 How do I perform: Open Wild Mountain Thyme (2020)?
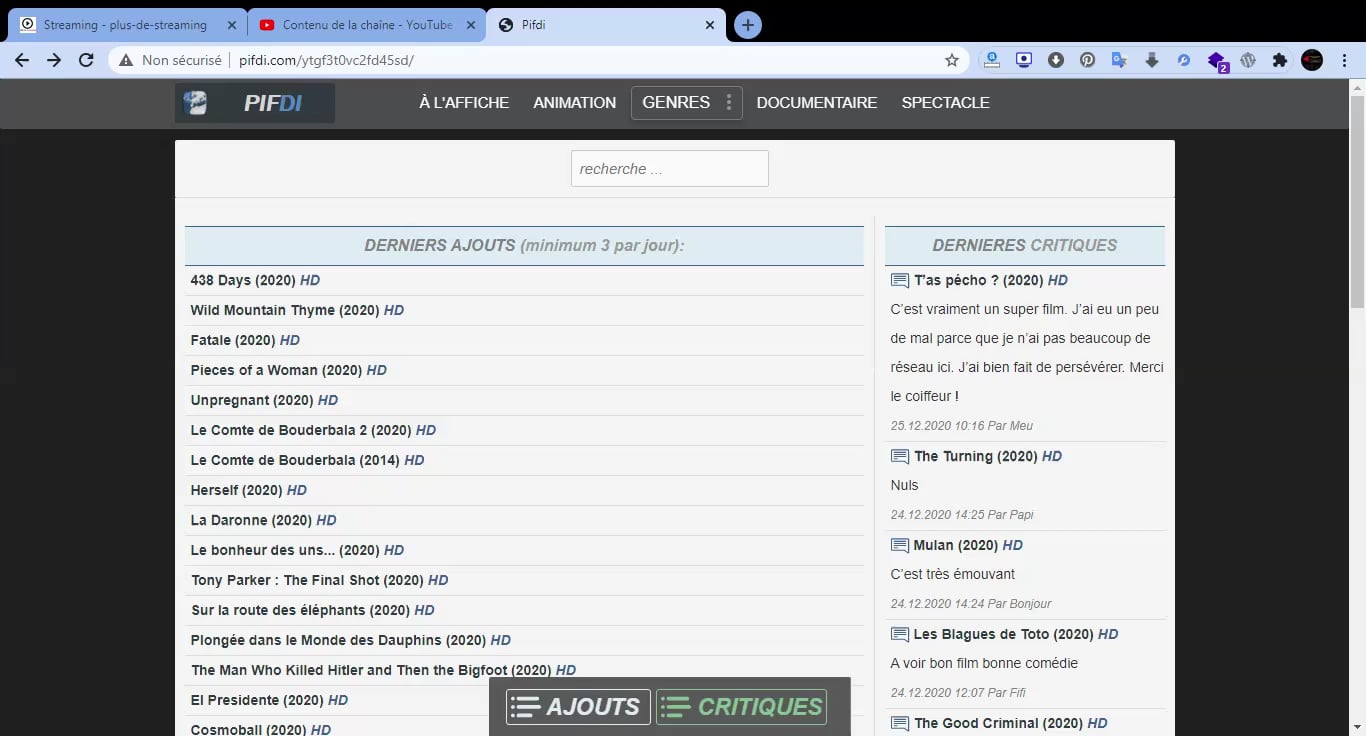[297, 310]
